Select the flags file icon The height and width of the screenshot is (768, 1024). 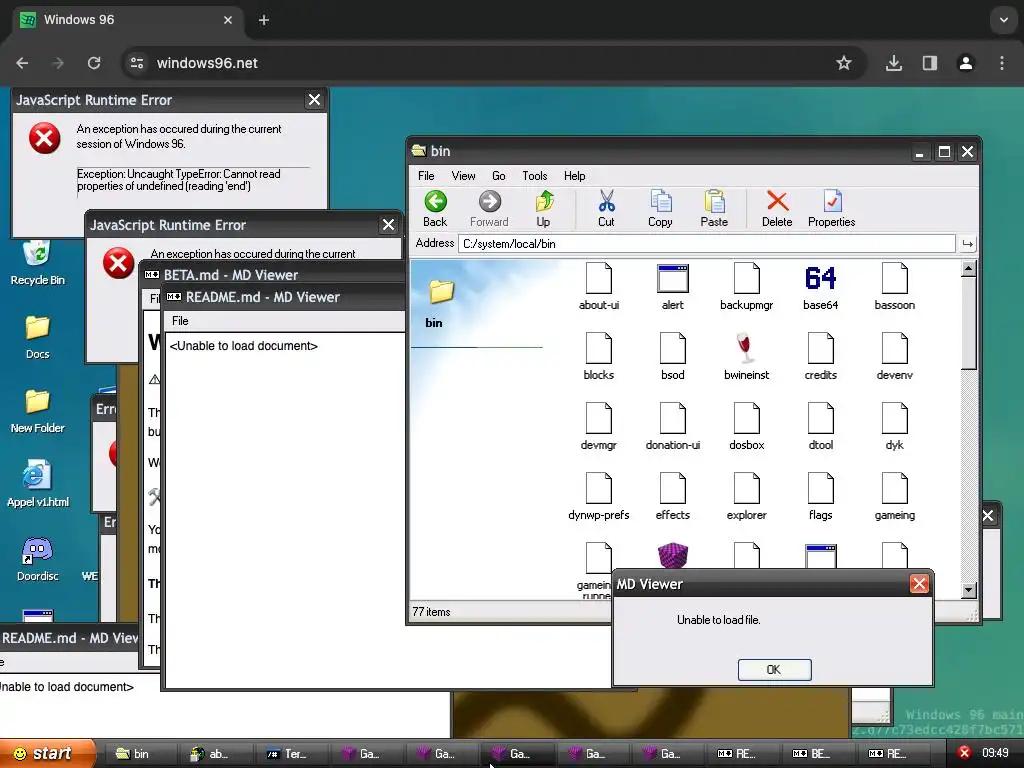(x=820, y=488)
